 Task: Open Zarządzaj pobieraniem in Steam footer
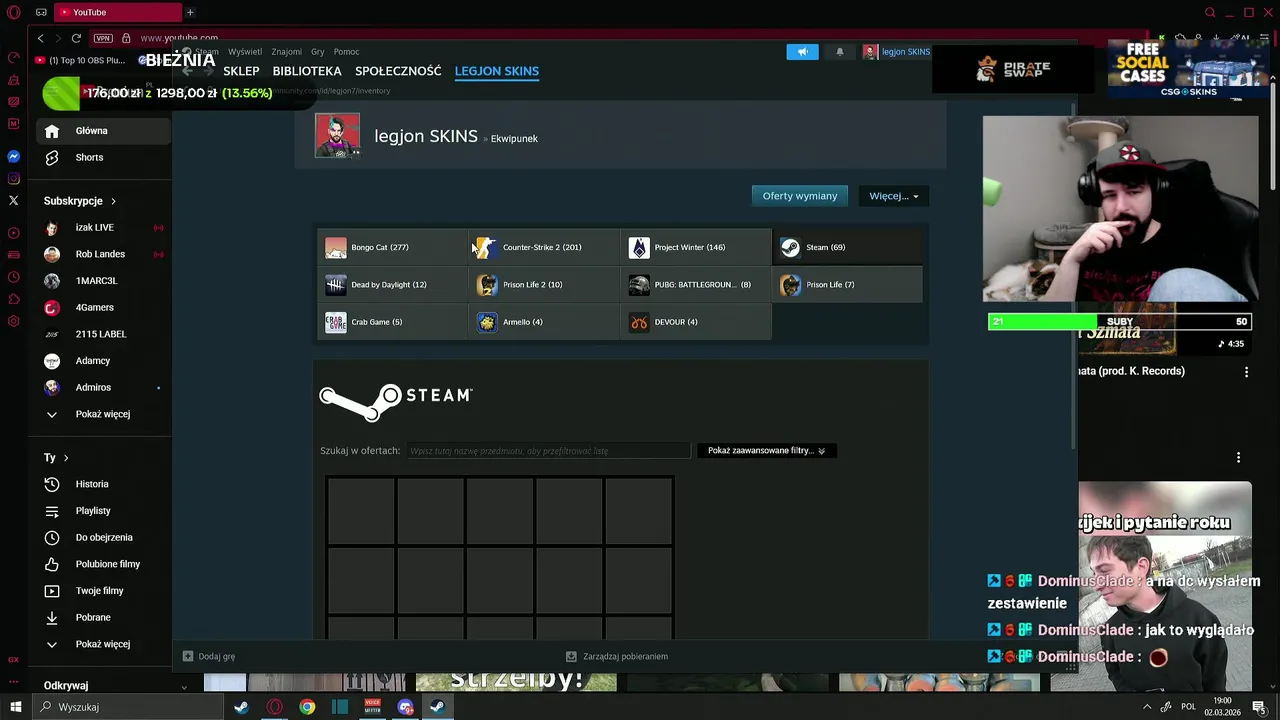tap(617, 656)
